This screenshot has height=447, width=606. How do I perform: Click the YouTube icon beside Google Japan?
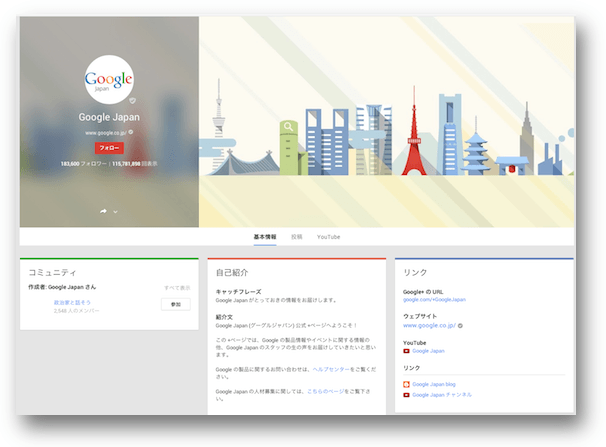click(x=406, y=351)
